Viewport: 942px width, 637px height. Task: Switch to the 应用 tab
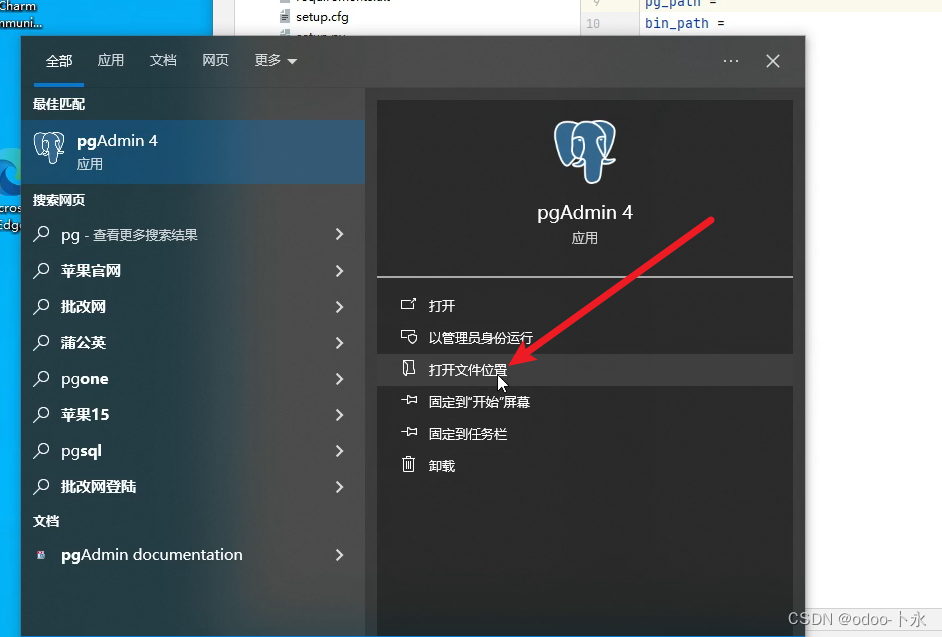click(x=111, y=60)
